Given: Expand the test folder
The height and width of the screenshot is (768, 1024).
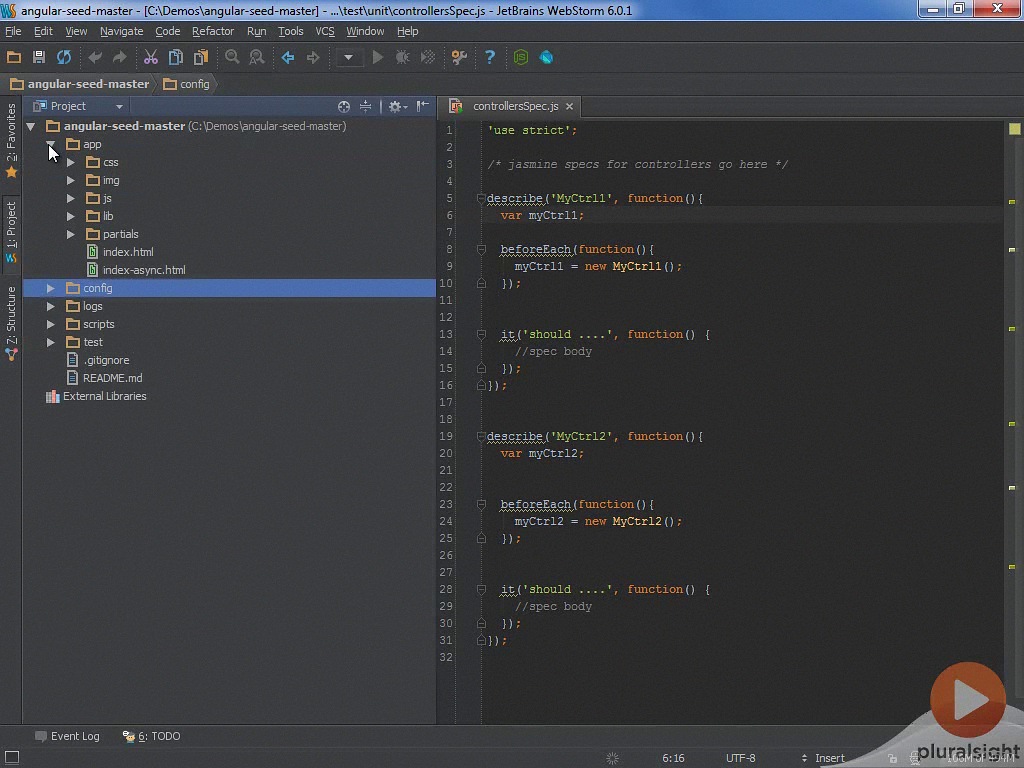Looking at the screenshot, I should pos(50,342).
